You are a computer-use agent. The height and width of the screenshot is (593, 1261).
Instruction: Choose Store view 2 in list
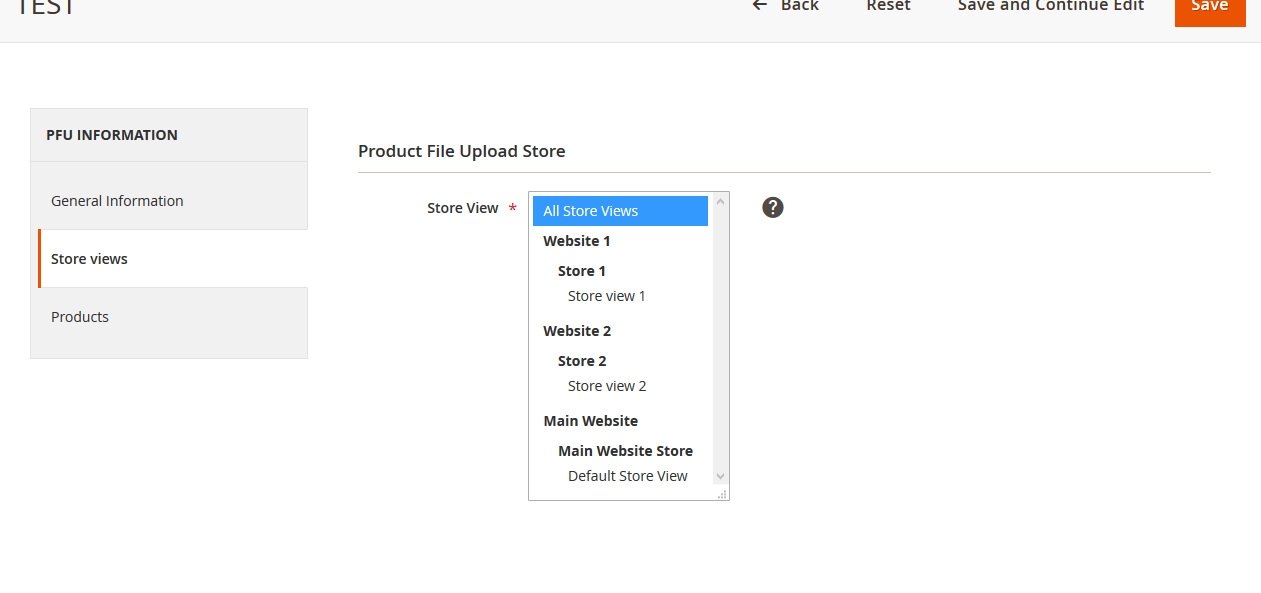606,386
